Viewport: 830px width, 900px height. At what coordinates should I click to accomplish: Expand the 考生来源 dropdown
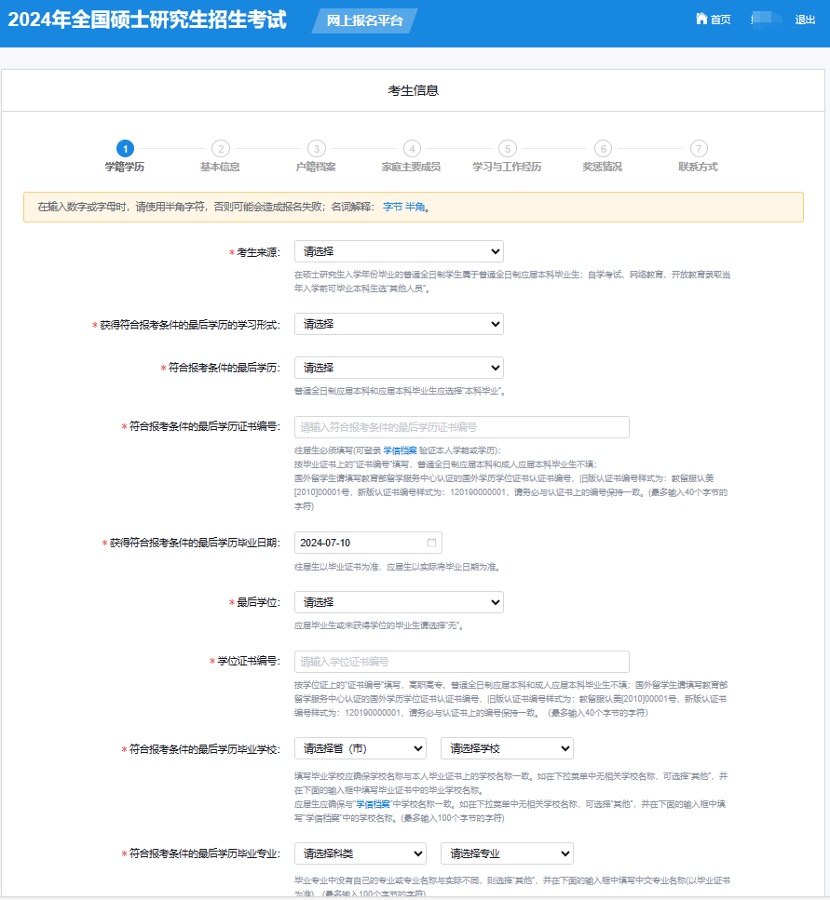(x=398, y=251)
